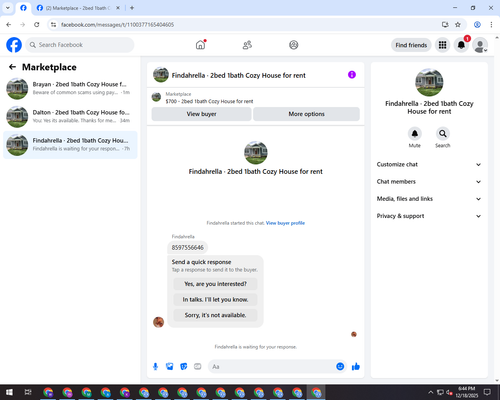Open the Facebook menu grid icon

pos(442,45)
